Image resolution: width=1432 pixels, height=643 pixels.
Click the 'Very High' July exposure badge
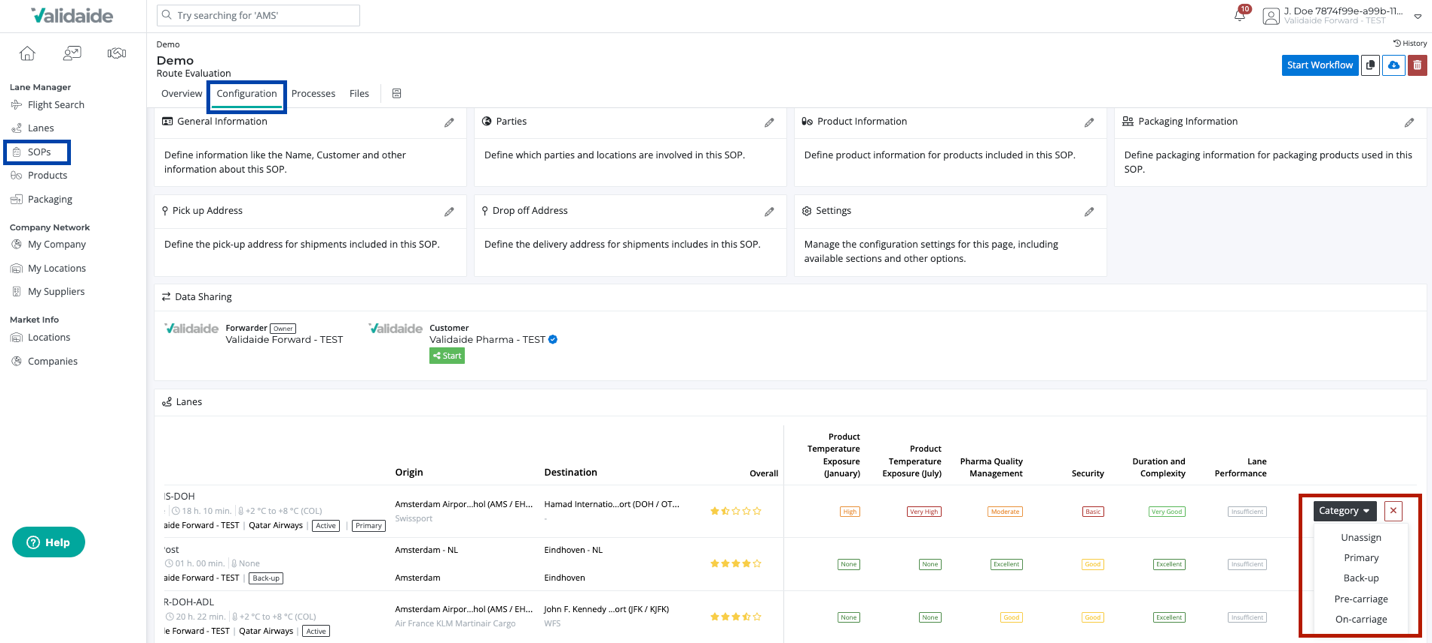tap(923, 511)
